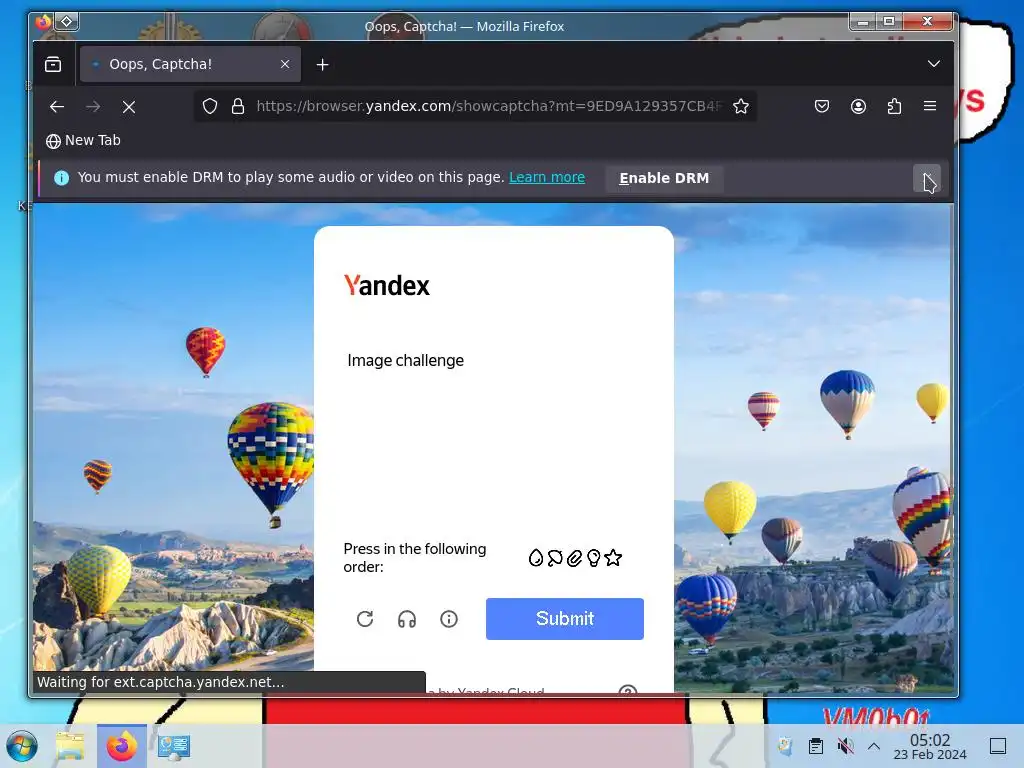Image resolution: width=1024 pixels, height=768 pixels.
Task: Open a new tab with plus button
Action: [x=323, y=64]
